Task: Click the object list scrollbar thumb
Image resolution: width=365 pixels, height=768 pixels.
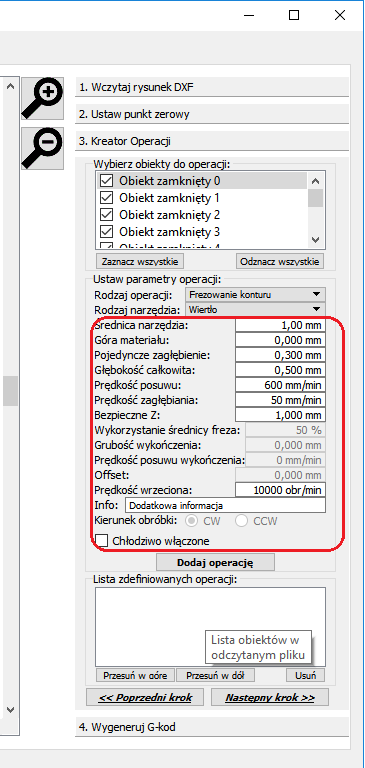Action: point(316,198)
